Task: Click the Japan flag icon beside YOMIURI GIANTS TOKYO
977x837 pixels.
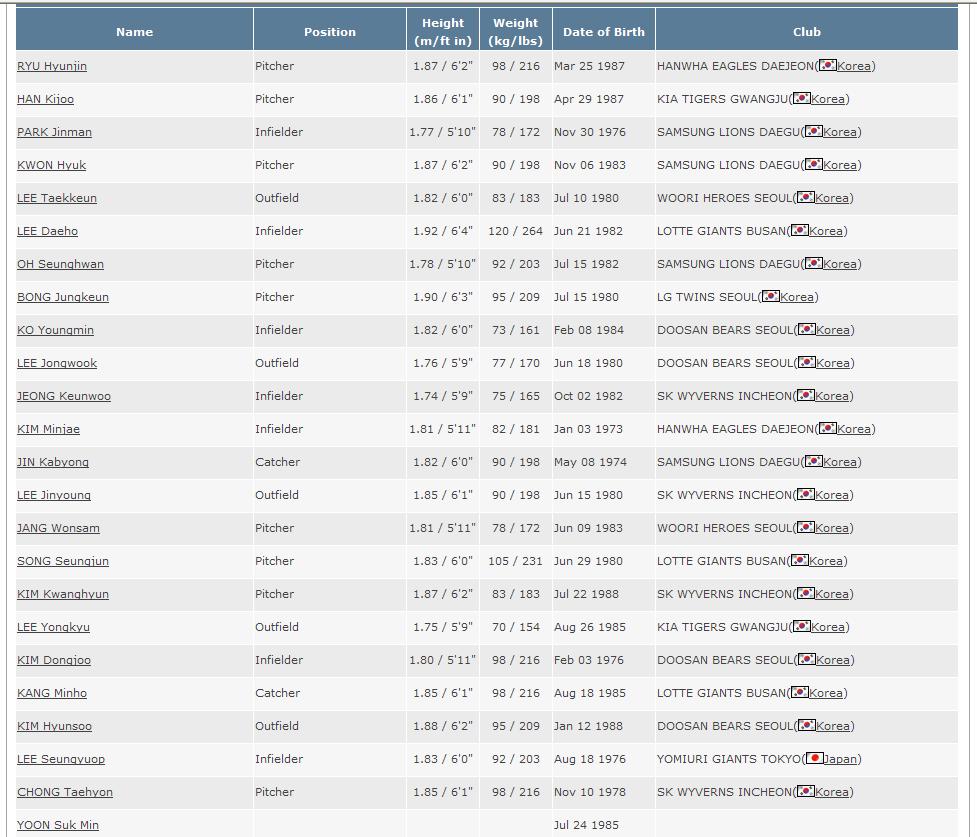Action: (x=815, y=759)
